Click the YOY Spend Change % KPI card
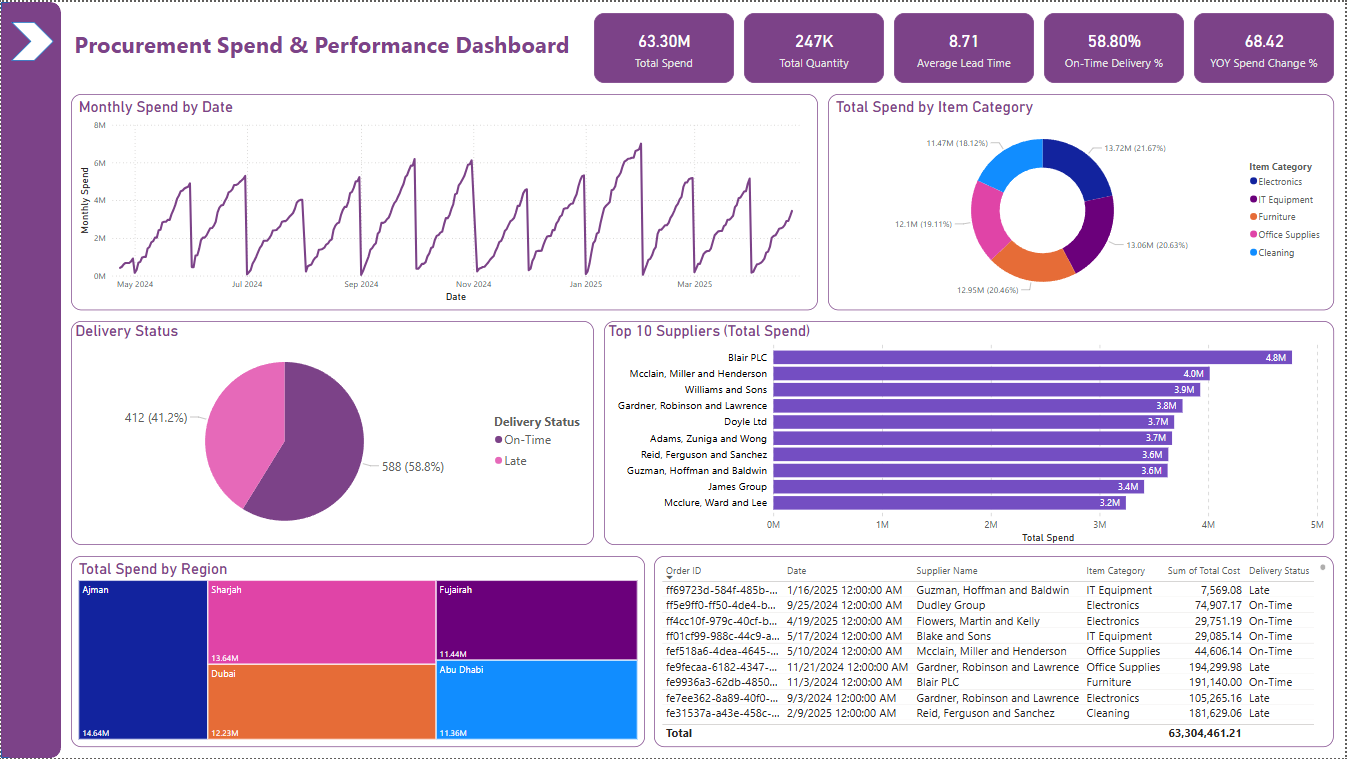Screen dimensions: 1347x759 pyautogui.click(x=1263, y=47)
